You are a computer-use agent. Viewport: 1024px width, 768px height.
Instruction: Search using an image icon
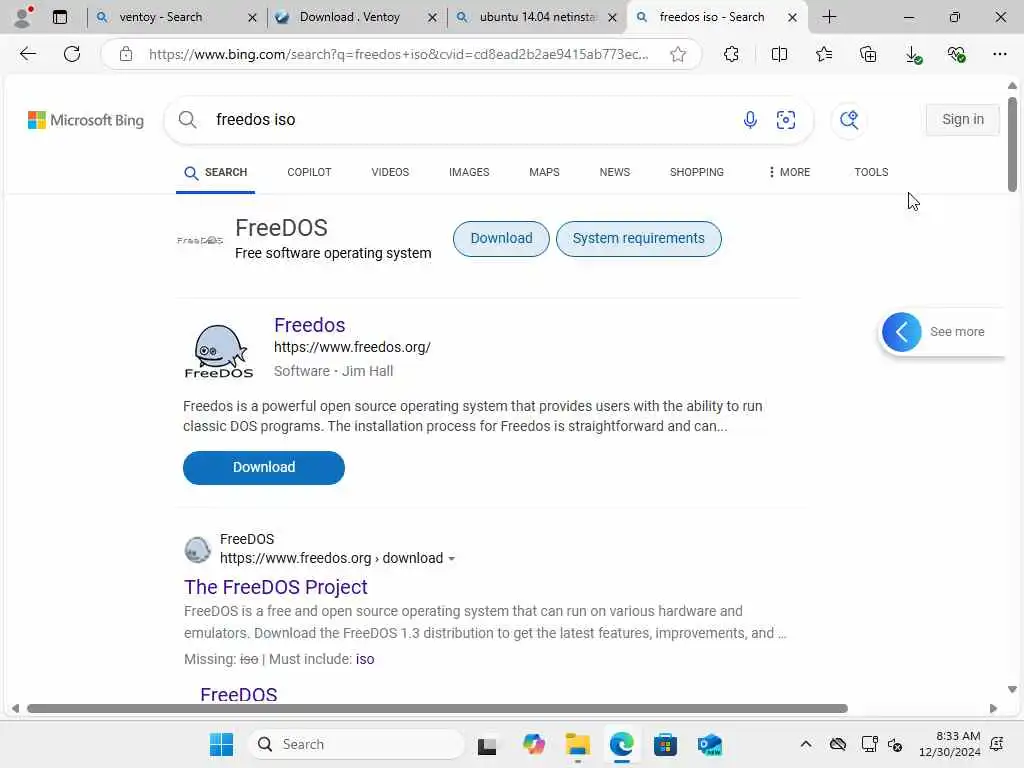click(786, 120)
